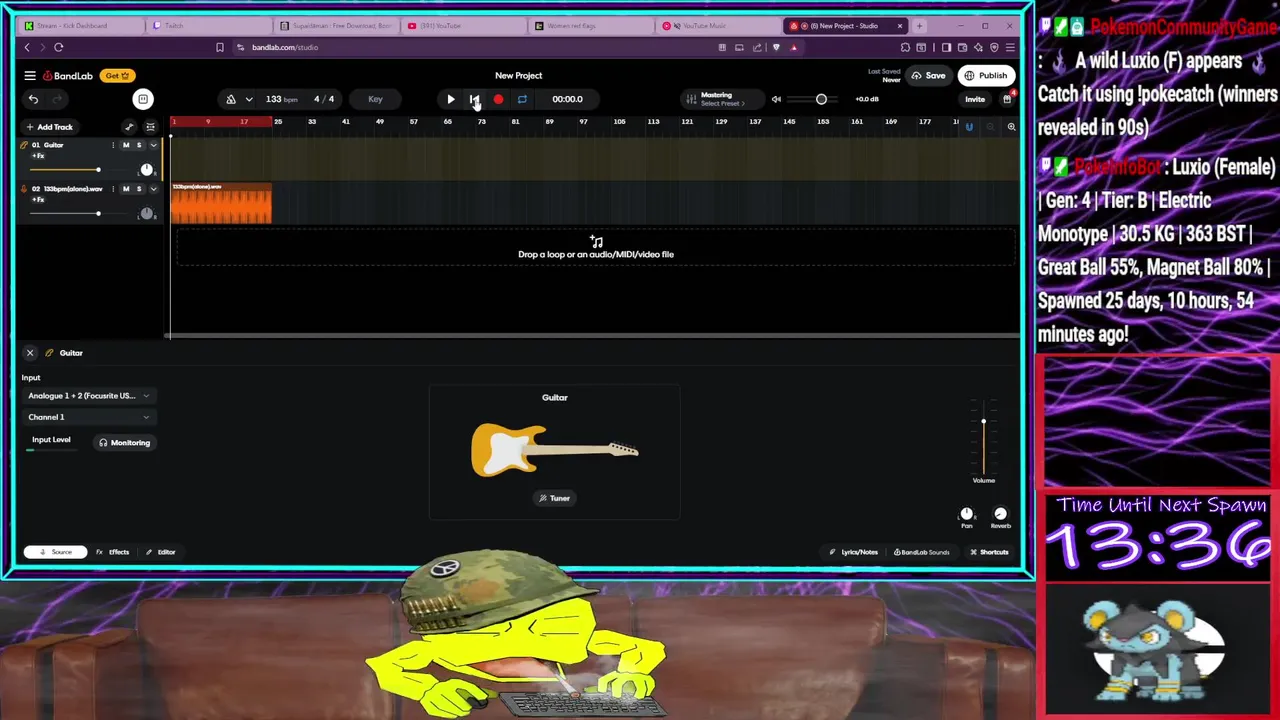Viewport: 1280px width, 720px height.
Task: Switch to the Editor tab
Action: (160, 552)
